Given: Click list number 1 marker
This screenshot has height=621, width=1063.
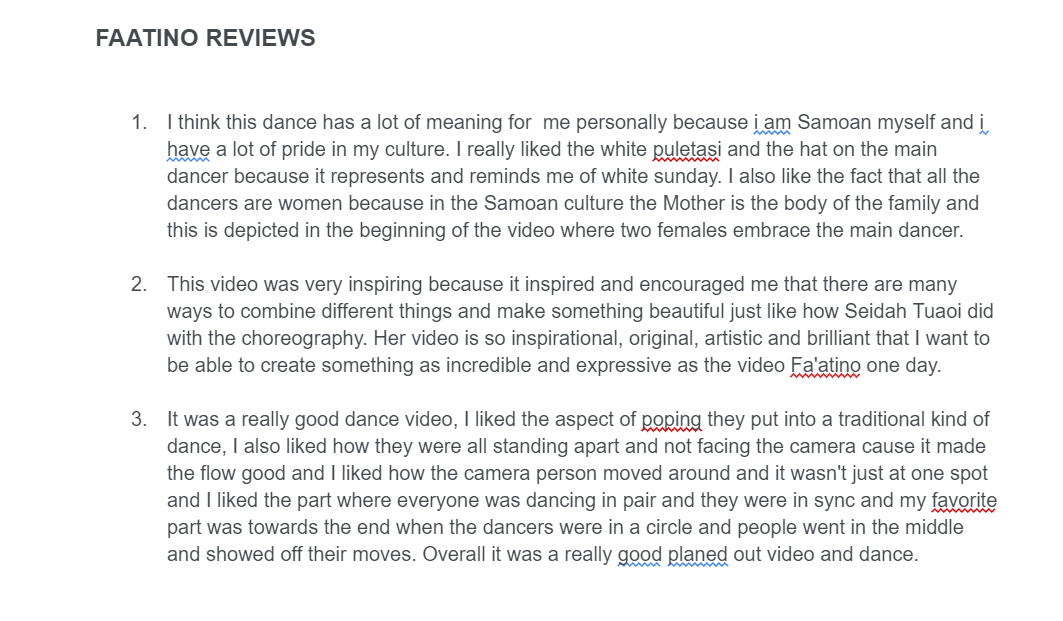Looking at the screenshot, I should (139, 122).
